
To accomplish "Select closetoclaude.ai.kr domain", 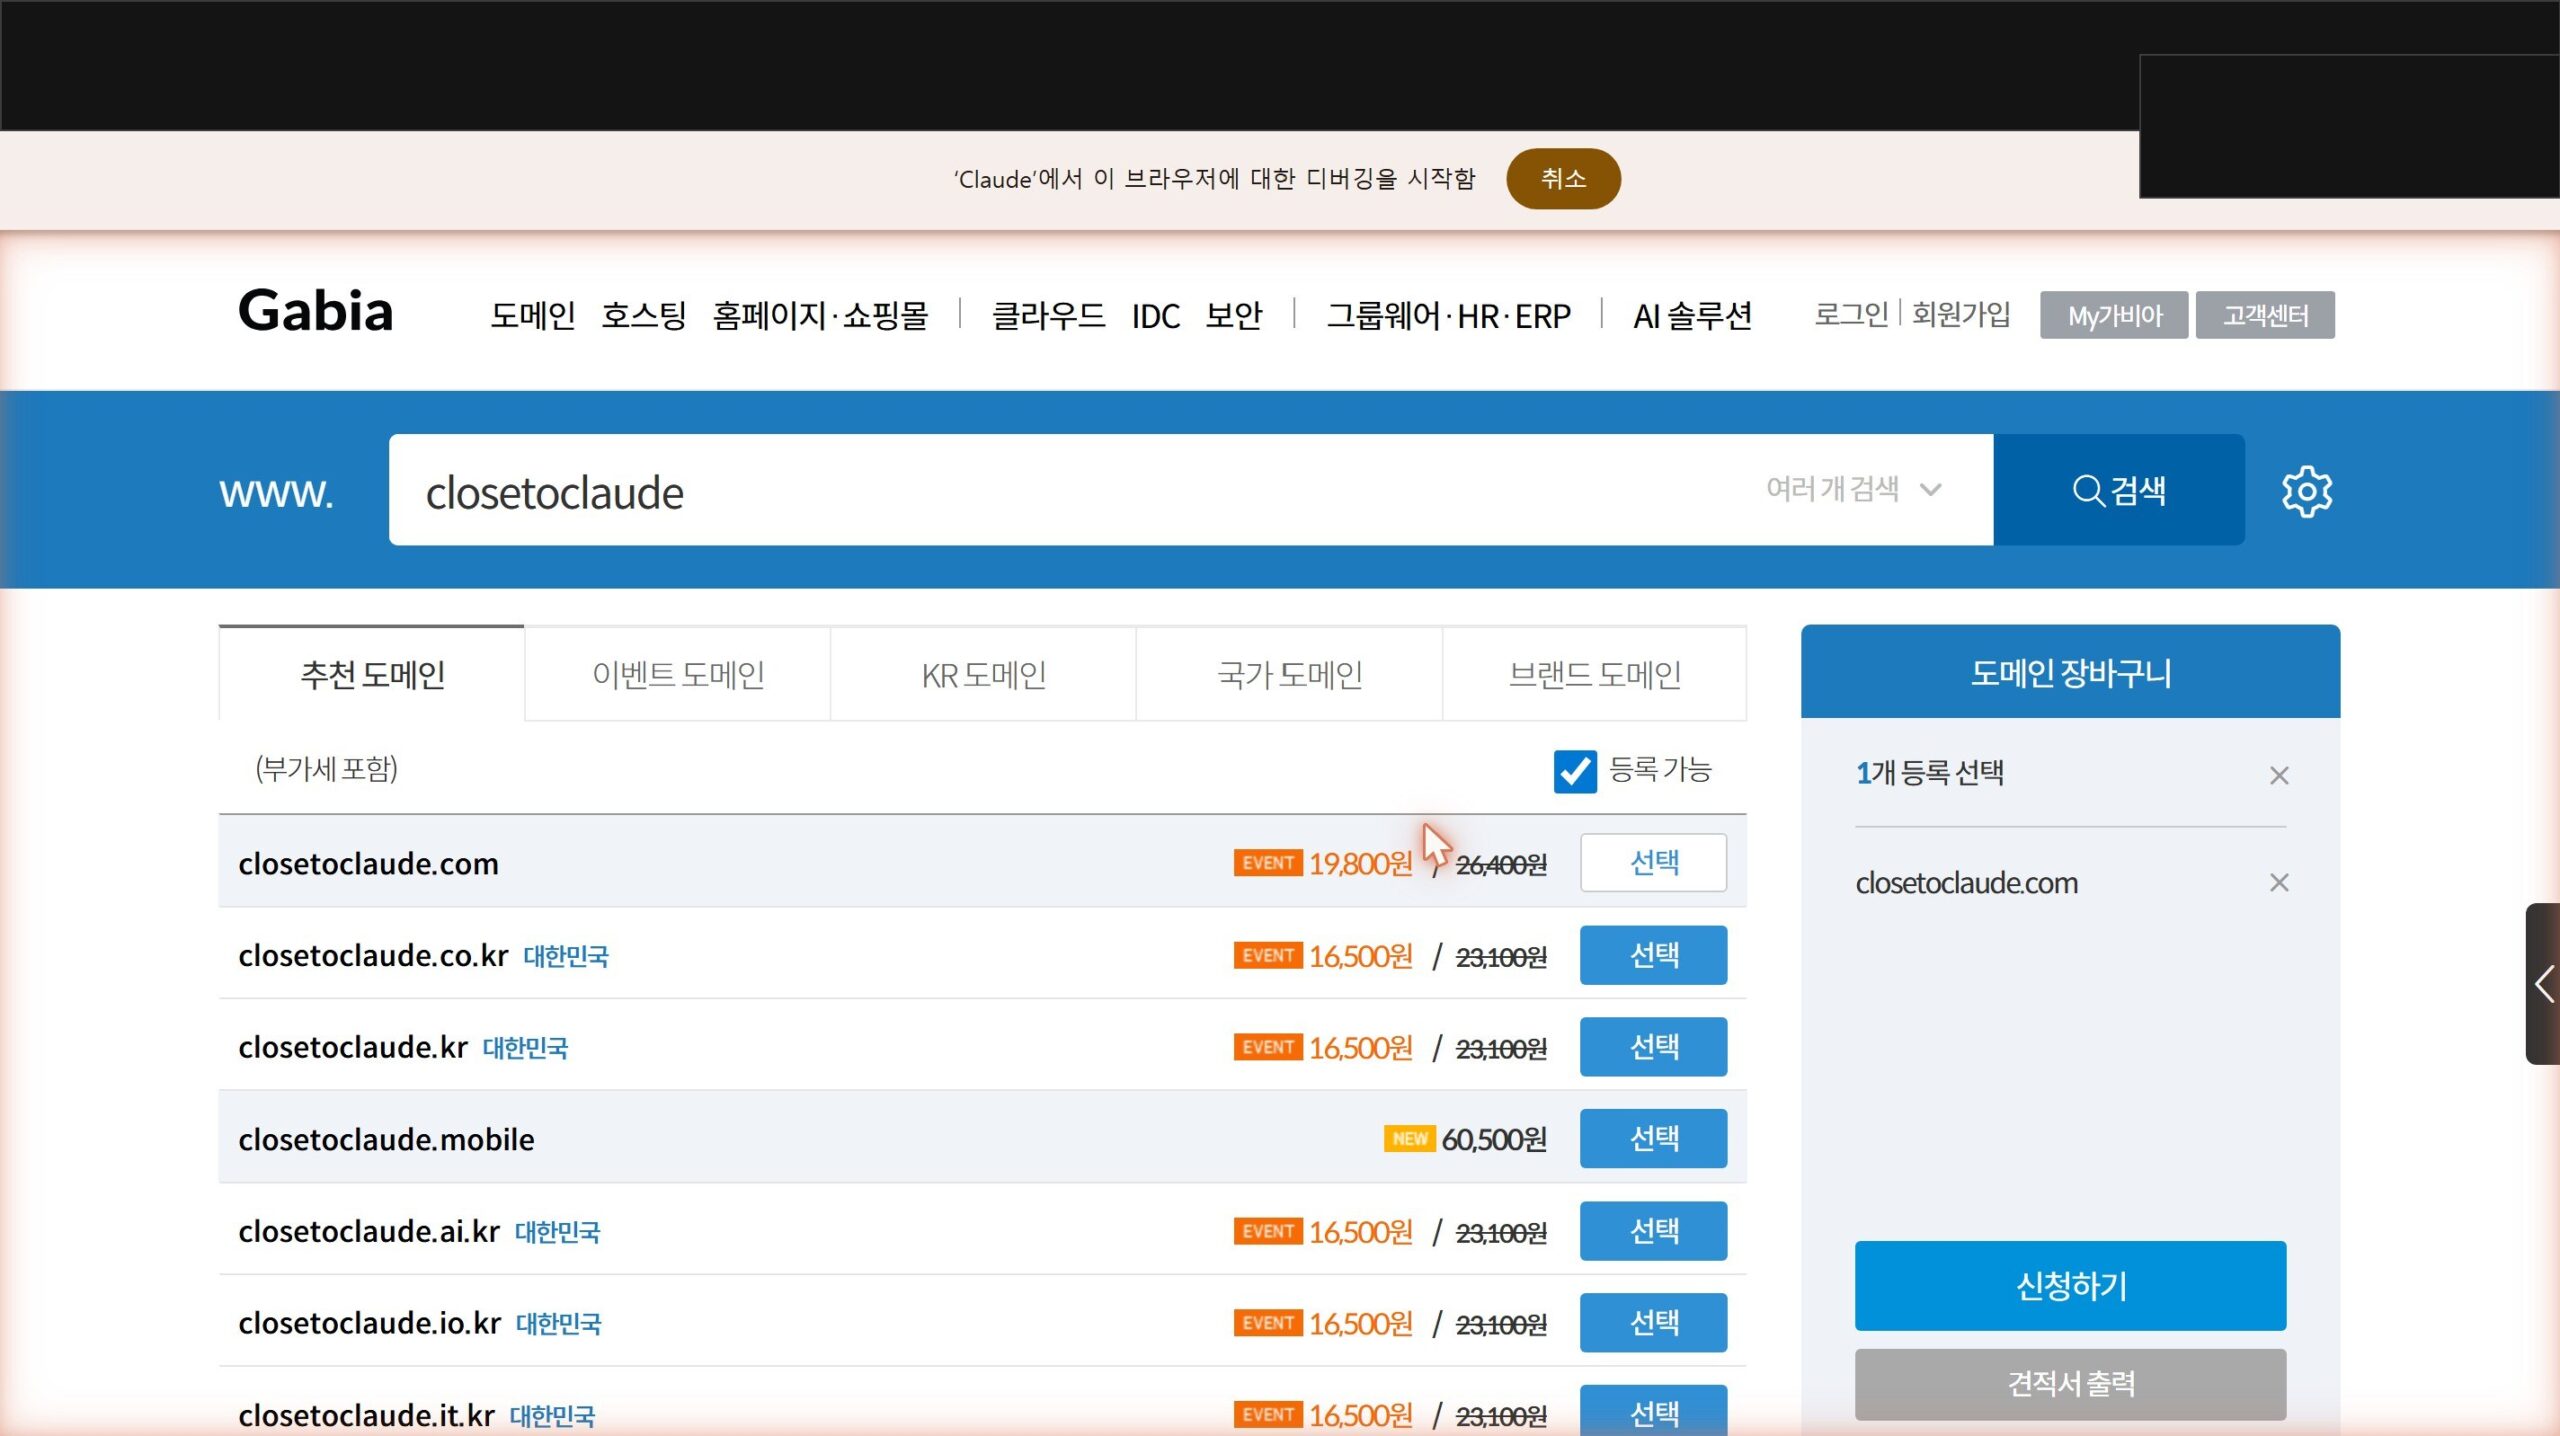I will click(x=1653, y=1231).
